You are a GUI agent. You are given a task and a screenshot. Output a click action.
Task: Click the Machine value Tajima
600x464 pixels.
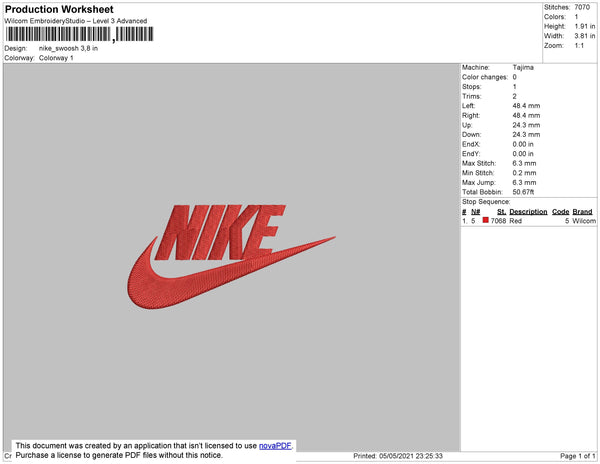[x=523, y=67]
